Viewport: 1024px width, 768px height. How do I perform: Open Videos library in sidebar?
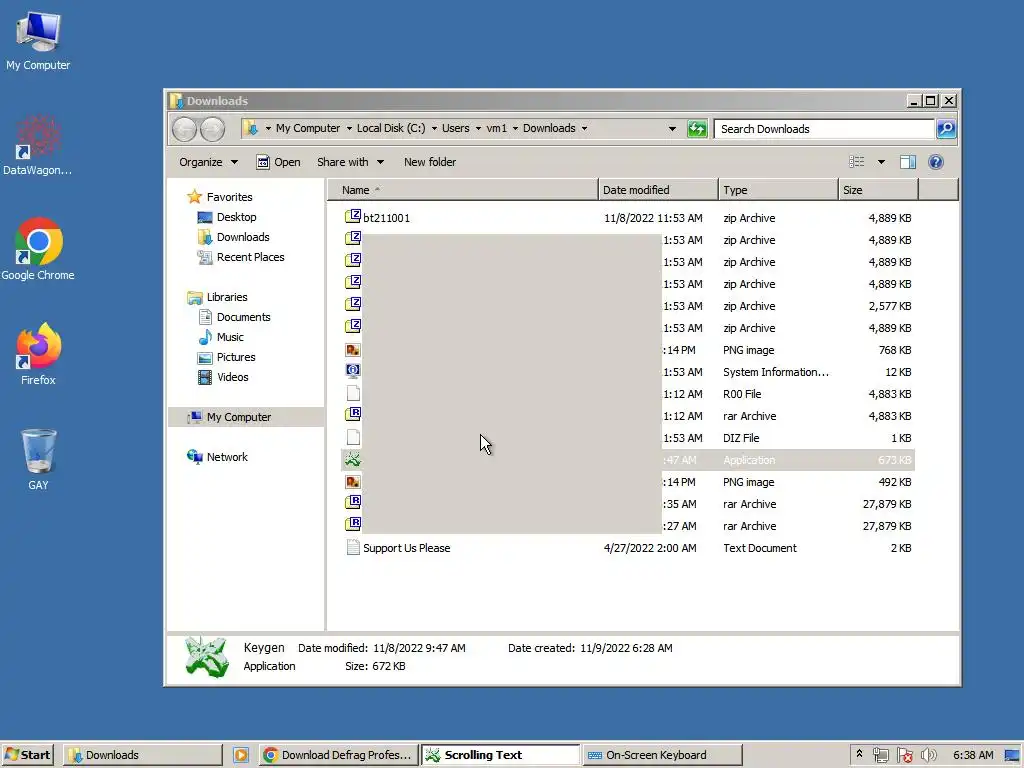(x=223, y=377)
